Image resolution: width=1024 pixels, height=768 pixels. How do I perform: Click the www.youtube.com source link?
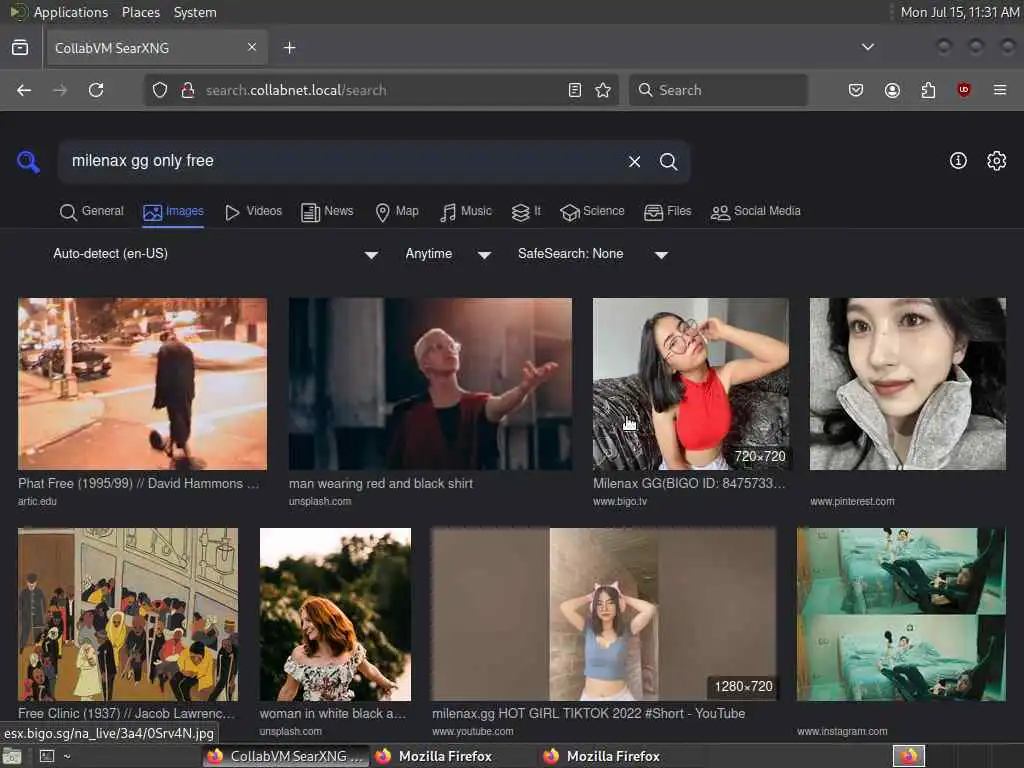[x=473, y=731]
